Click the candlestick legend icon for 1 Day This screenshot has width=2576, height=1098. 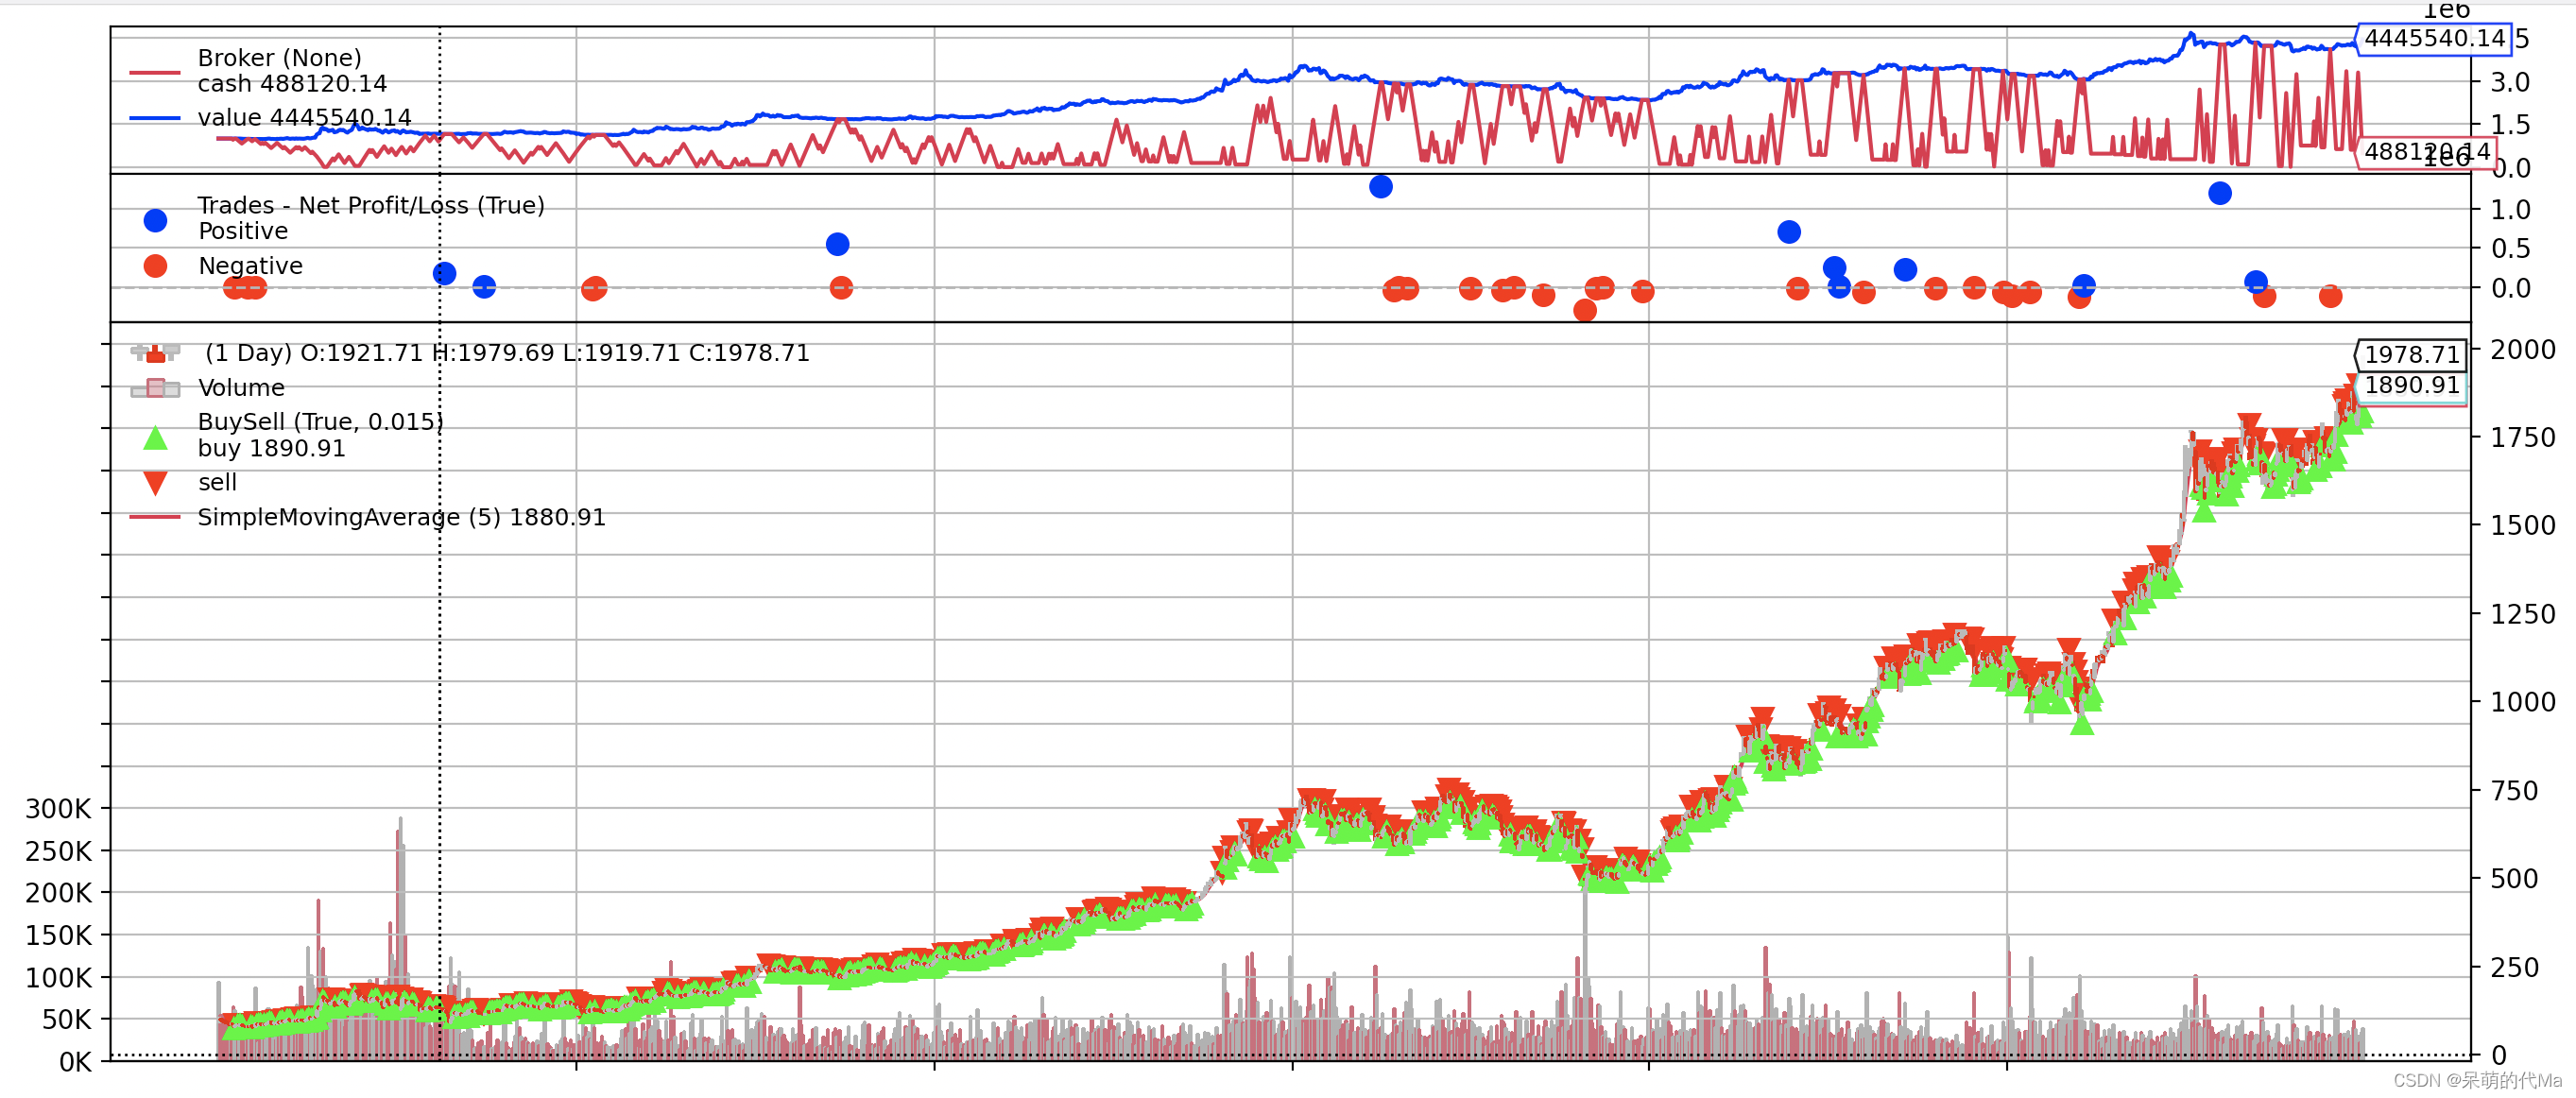(155, 353)
